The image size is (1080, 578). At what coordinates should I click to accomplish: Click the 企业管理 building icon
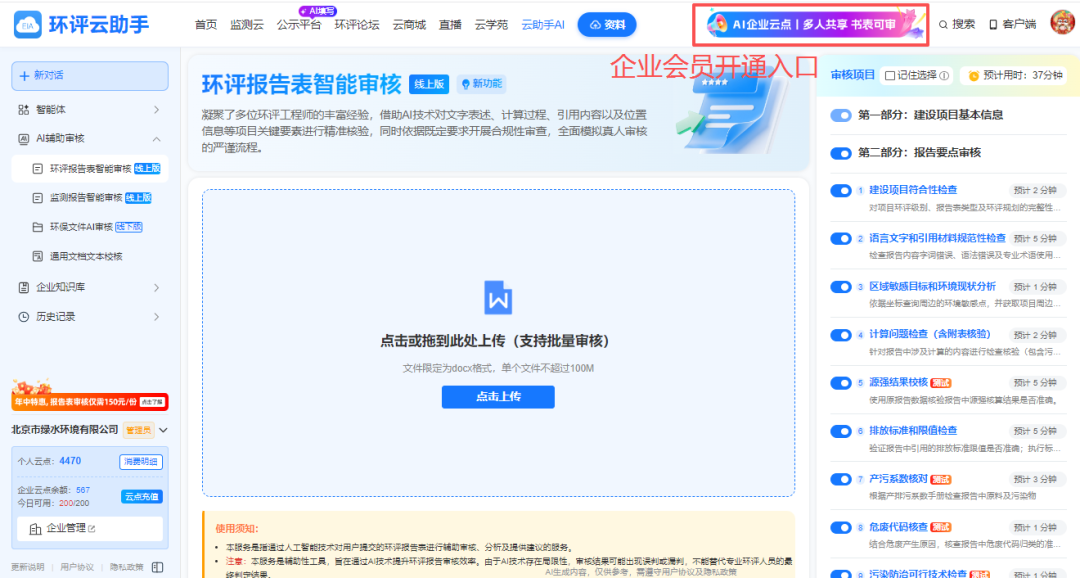[x=35, y=529]
